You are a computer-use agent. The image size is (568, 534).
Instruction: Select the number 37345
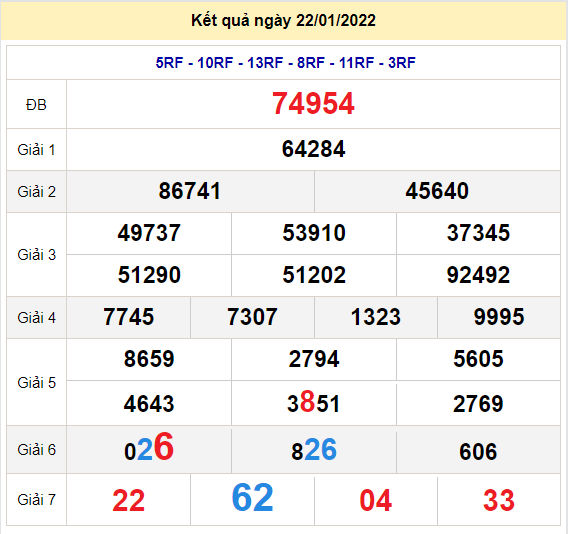478,233
